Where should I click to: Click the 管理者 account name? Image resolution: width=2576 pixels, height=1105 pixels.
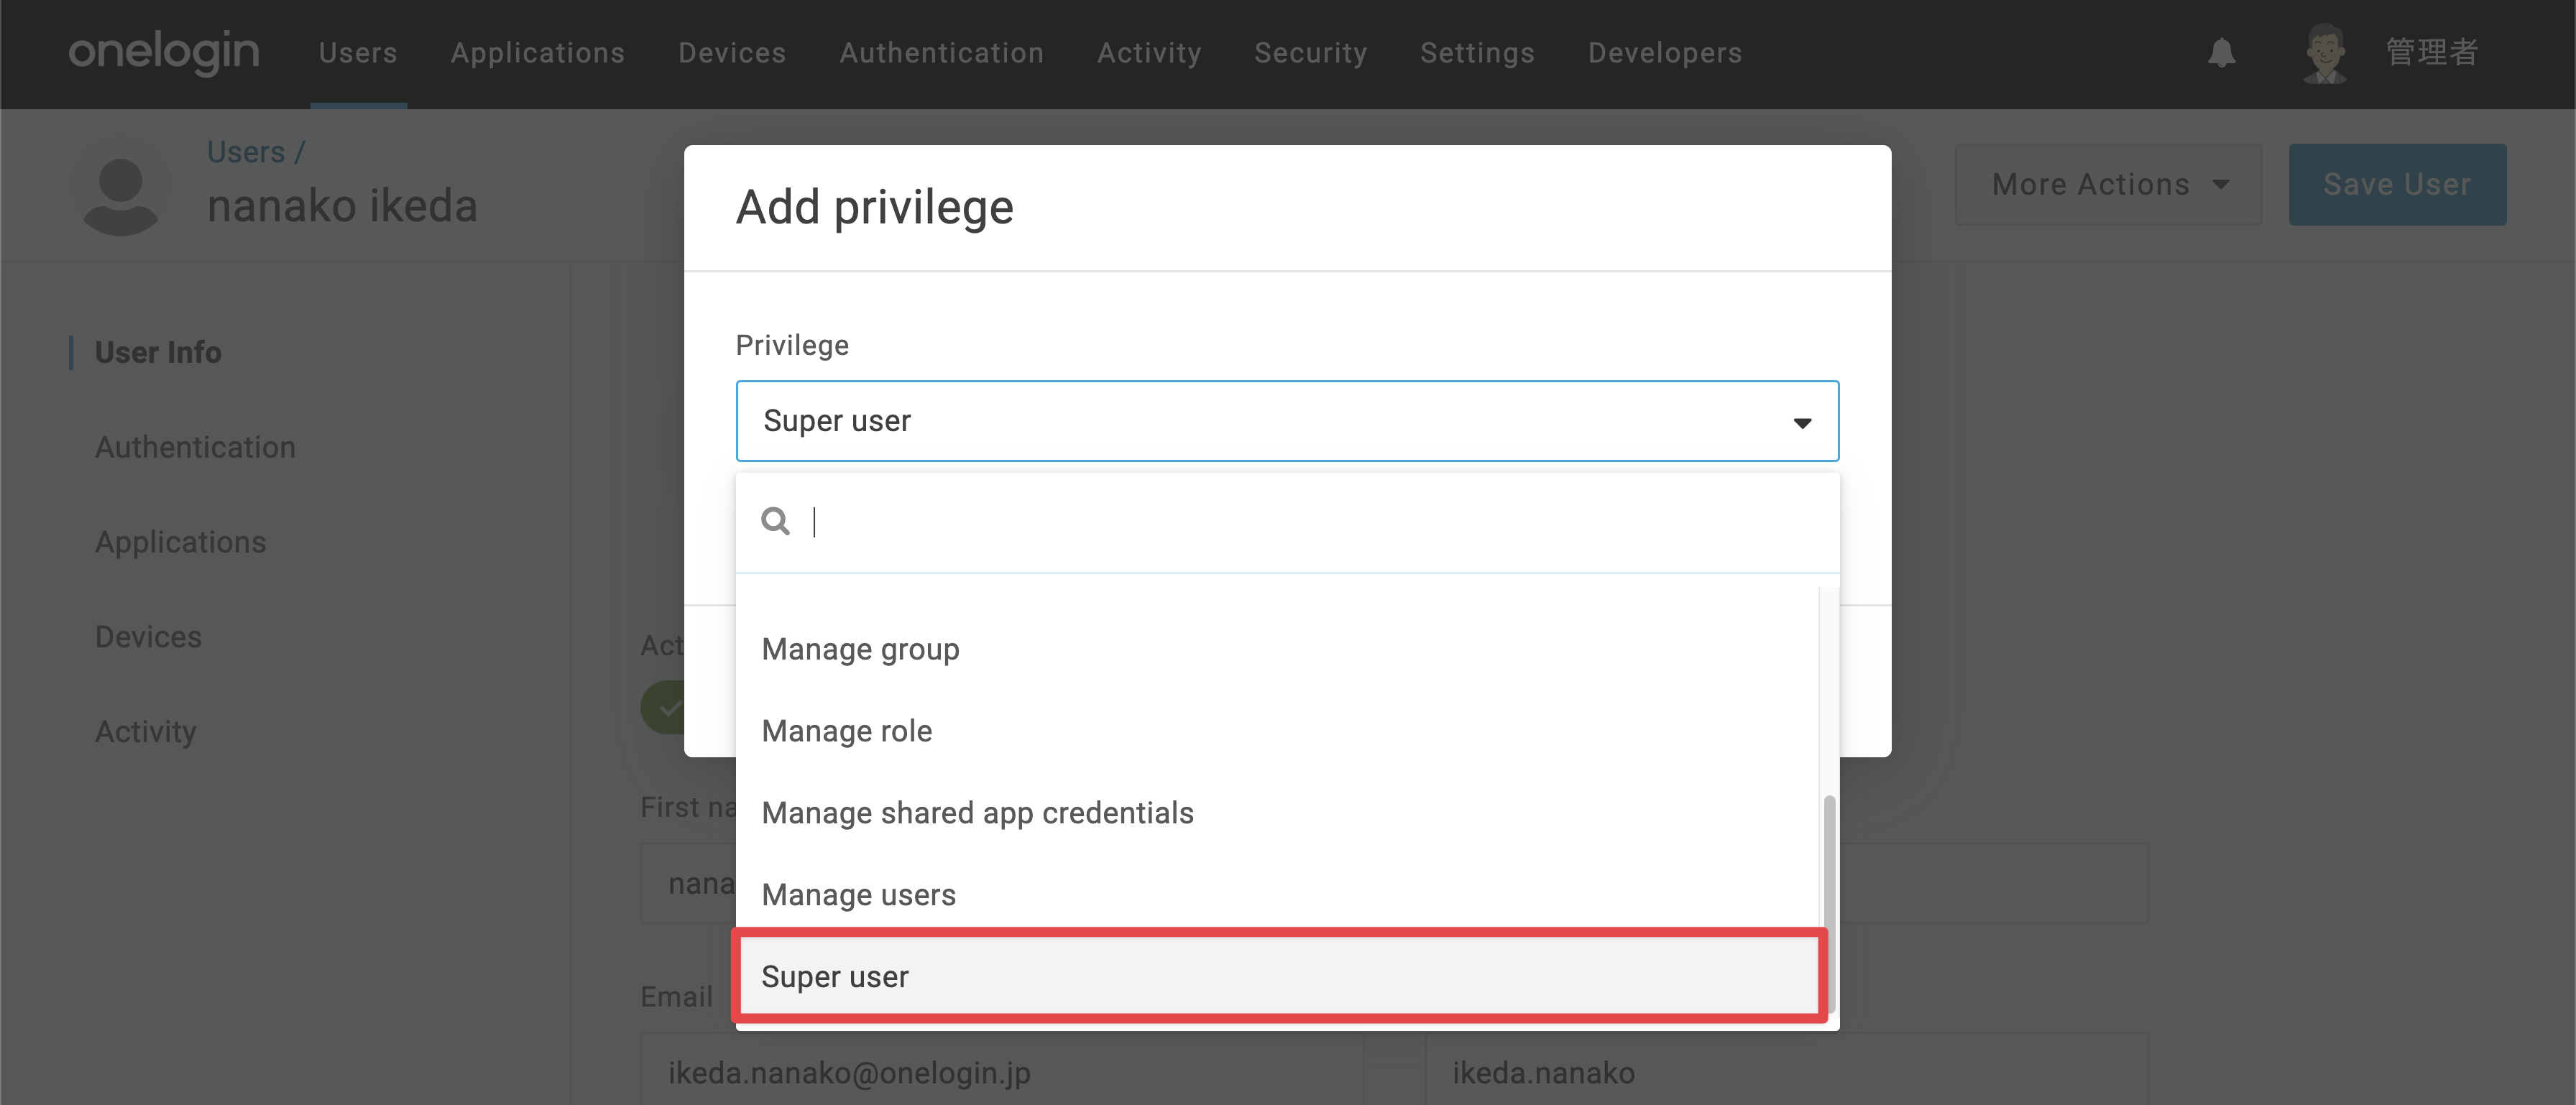(2432, 52)
